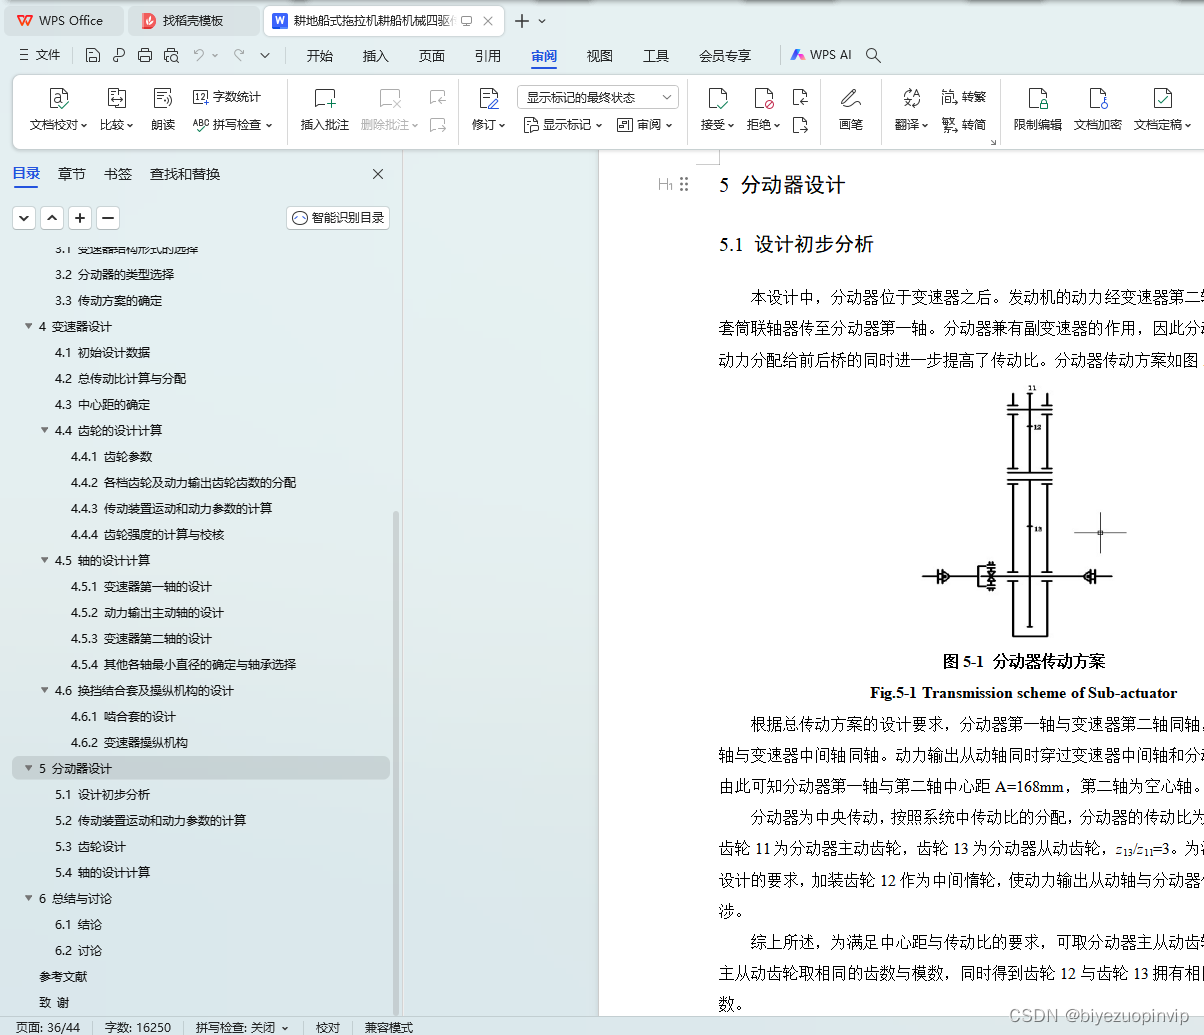
Task: Open 限制编辑 restrict editing
Action: pos(1038,110)
